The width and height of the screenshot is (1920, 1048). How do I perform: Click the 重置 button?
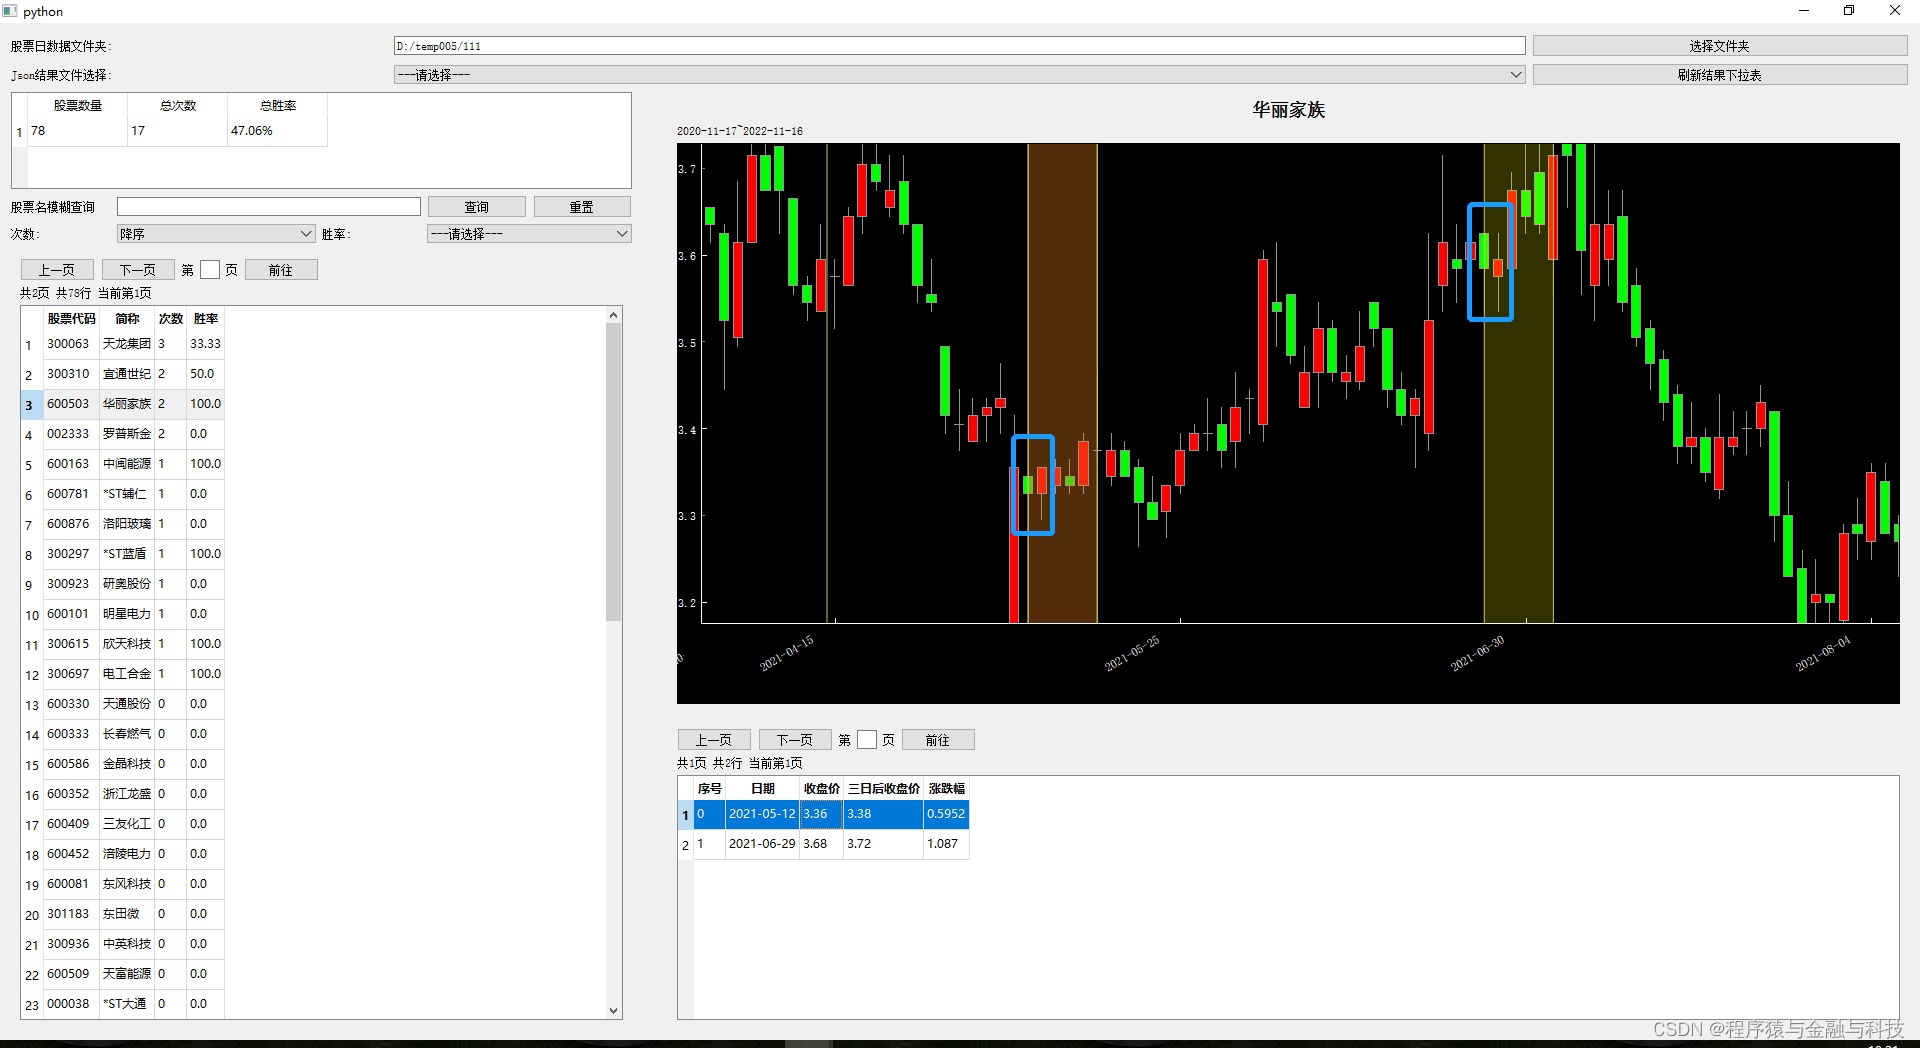tap(582, 207)
